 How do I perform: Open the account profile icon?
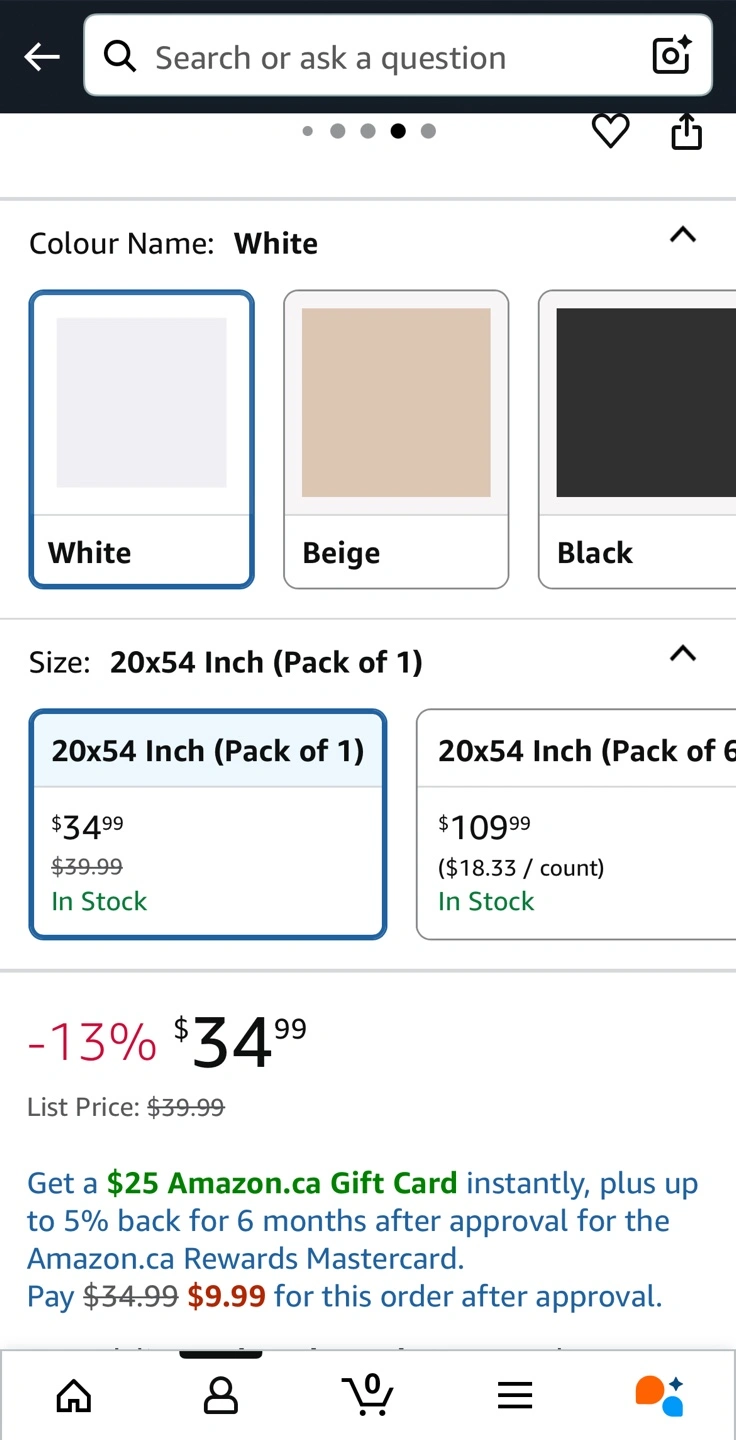pyautogui.click(x=220, y=1395)
